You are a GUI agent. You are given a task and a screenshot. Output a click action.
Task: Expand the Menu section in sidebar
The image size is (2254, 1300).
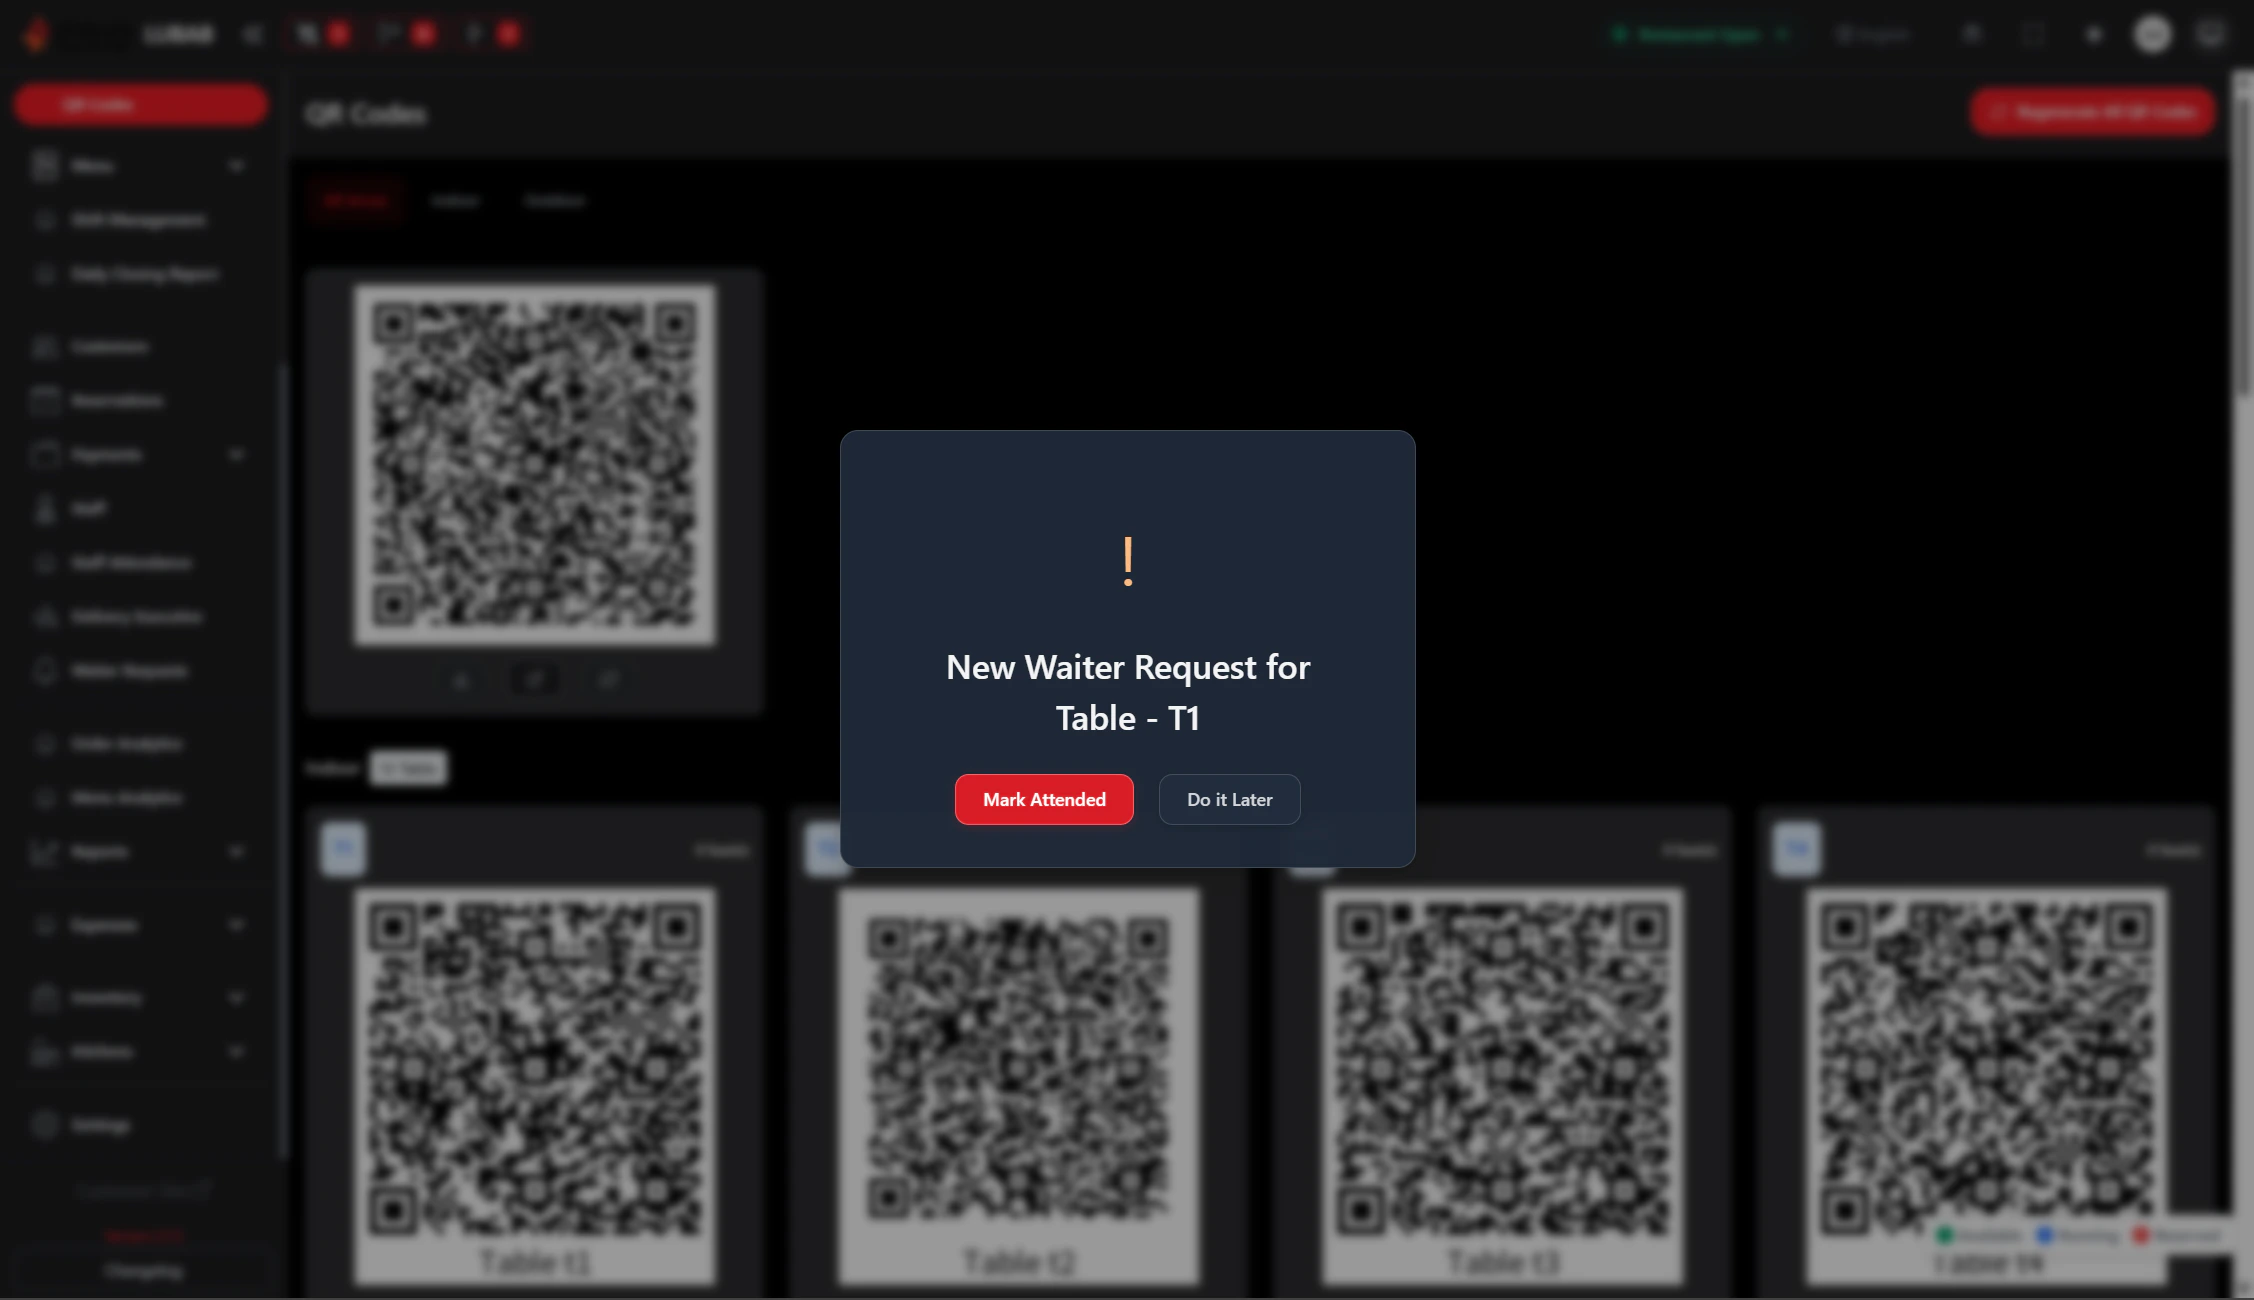click(236, 166)
